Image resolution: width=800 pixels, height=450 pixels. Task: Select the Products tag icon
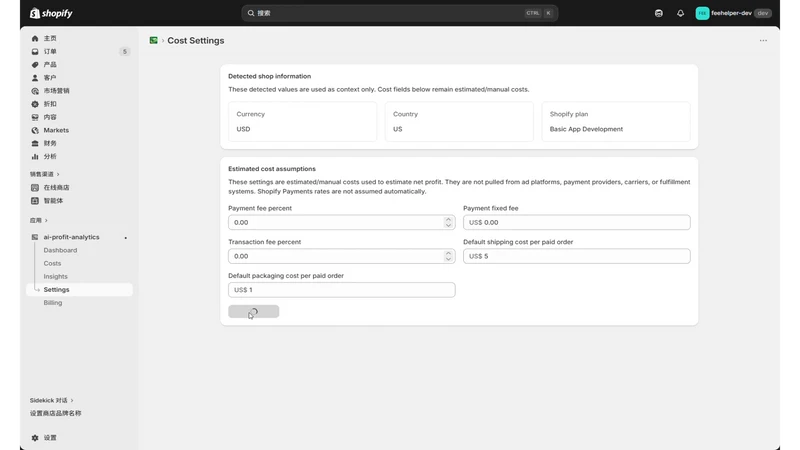35,65
